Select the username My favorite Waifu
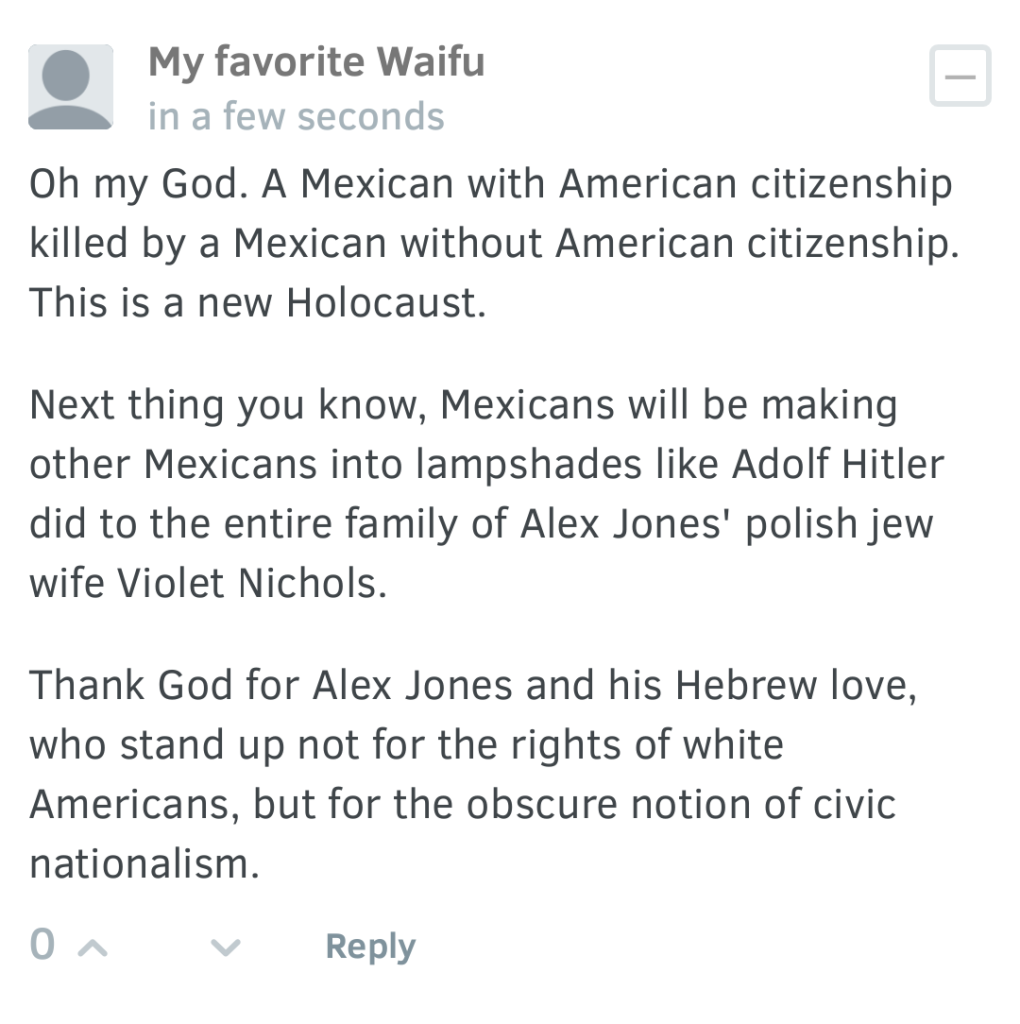Viewport: 1020px width, 1024px height. (316, 61)
